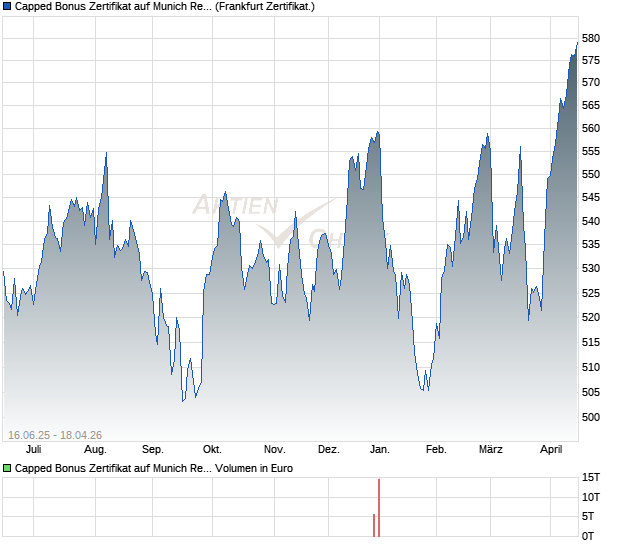Click the 0T volume axis label
The height and width of the screenshot is (546, 620).
(x=591, y=536)
